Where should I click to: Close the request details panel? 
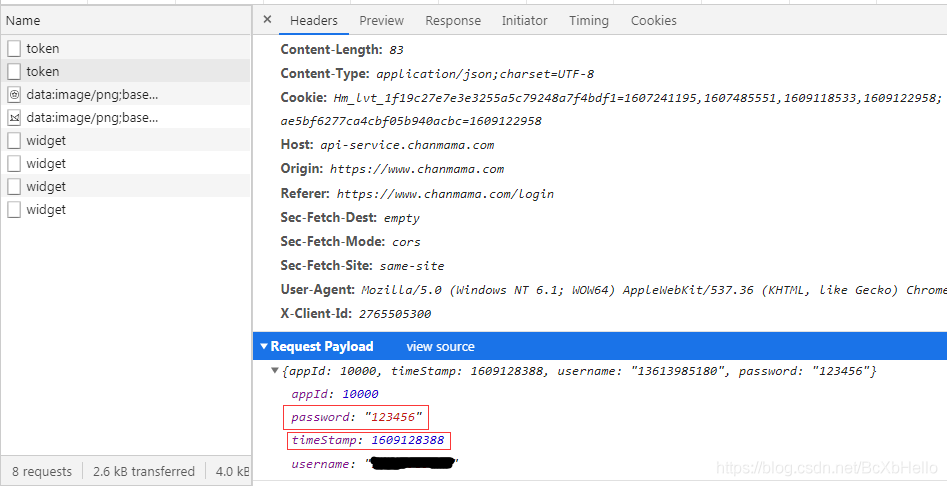click(268, 19)
